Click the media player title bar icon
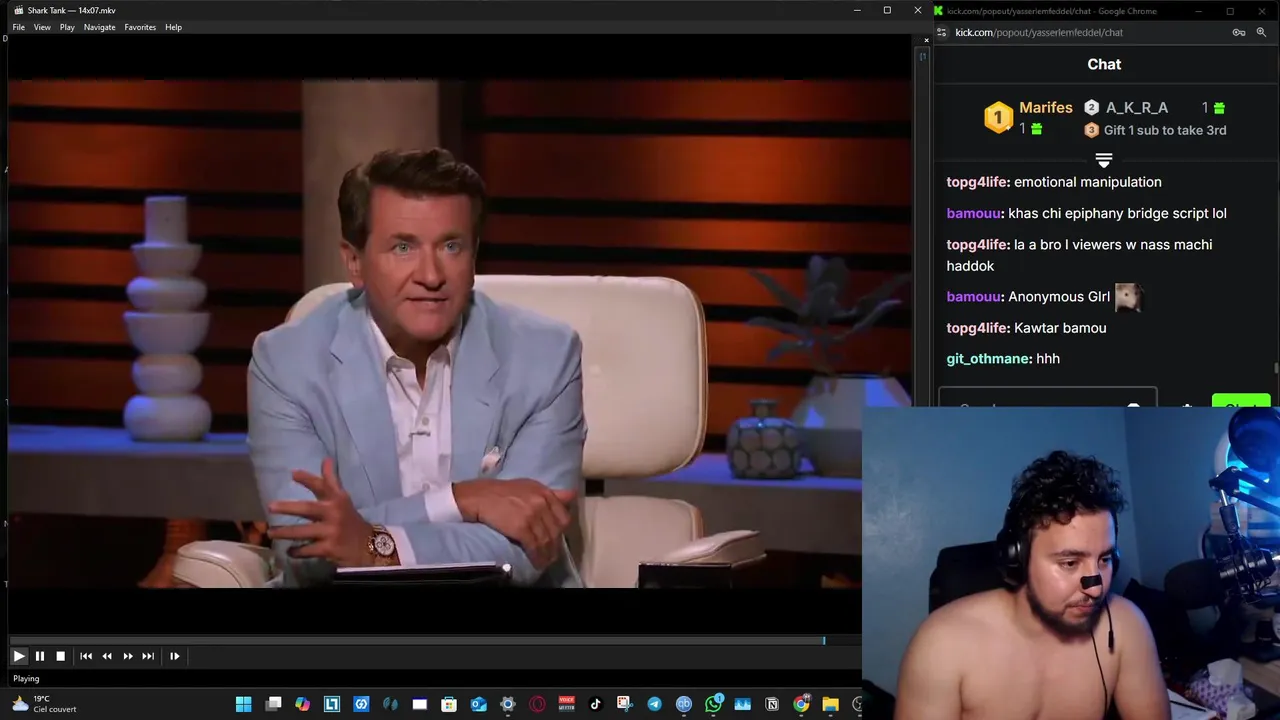The width and height of the screenshot is (1280, 720). coord(18,10)
